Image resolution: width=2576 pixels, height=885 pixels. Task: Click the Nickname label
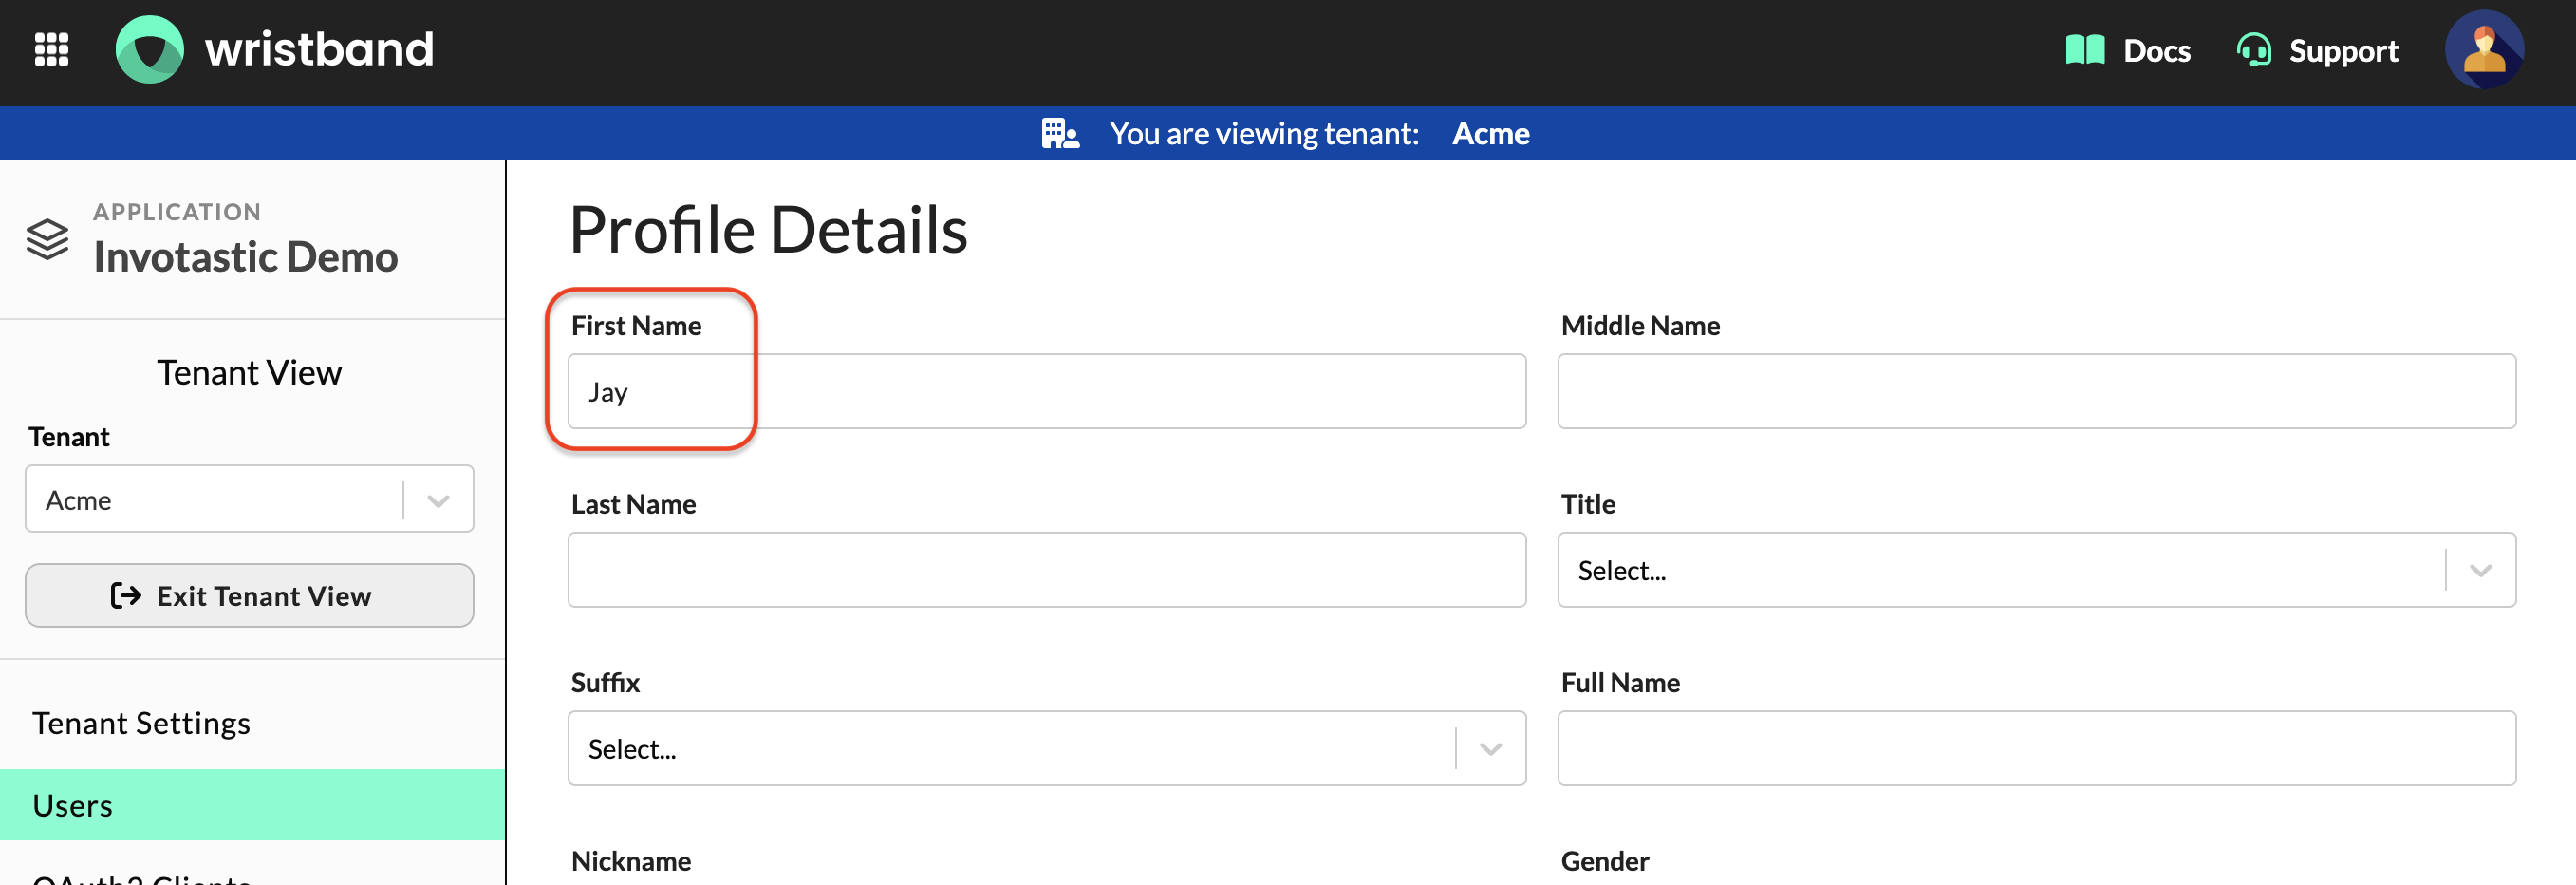(631, 861)
